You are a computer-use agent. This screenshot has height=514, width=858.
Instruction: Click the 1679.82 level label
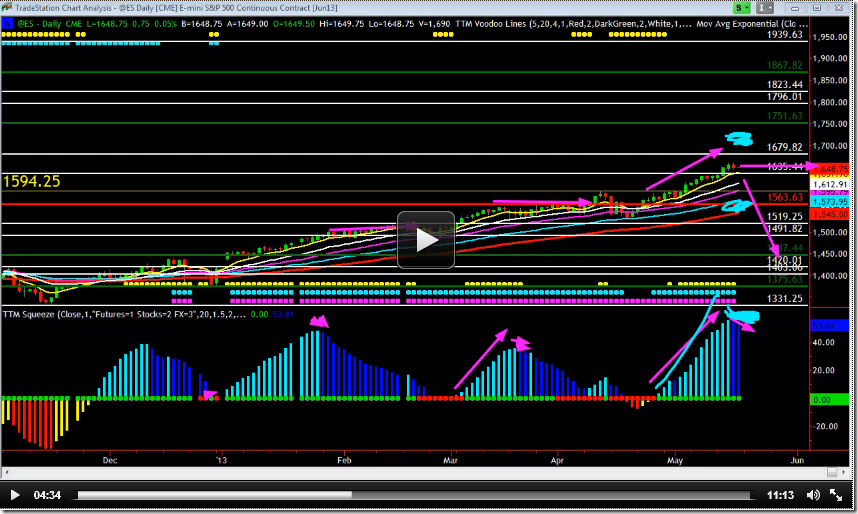click(x=785, y=147)
